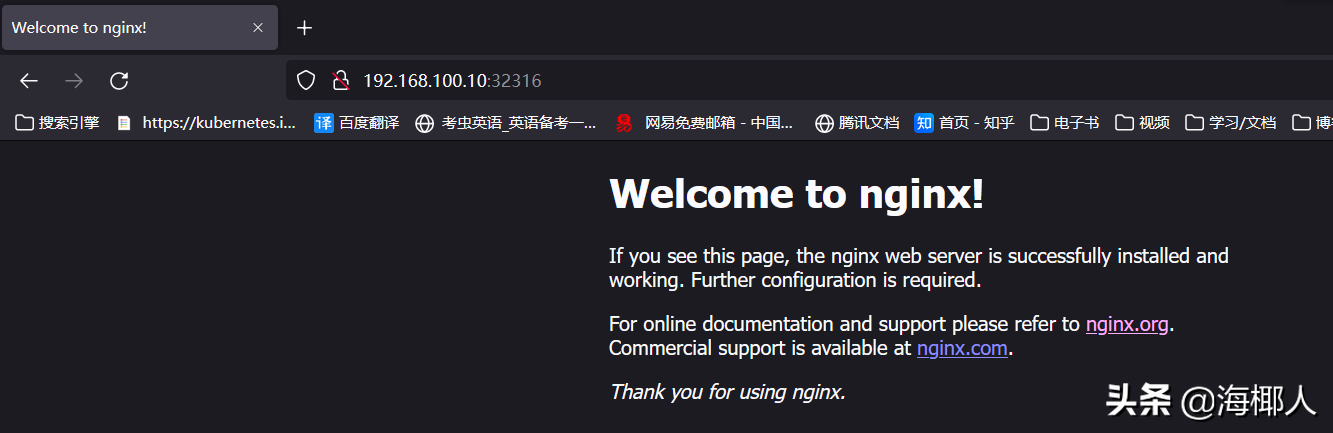Open the 考虫英语 bookmark

point(506,123)
